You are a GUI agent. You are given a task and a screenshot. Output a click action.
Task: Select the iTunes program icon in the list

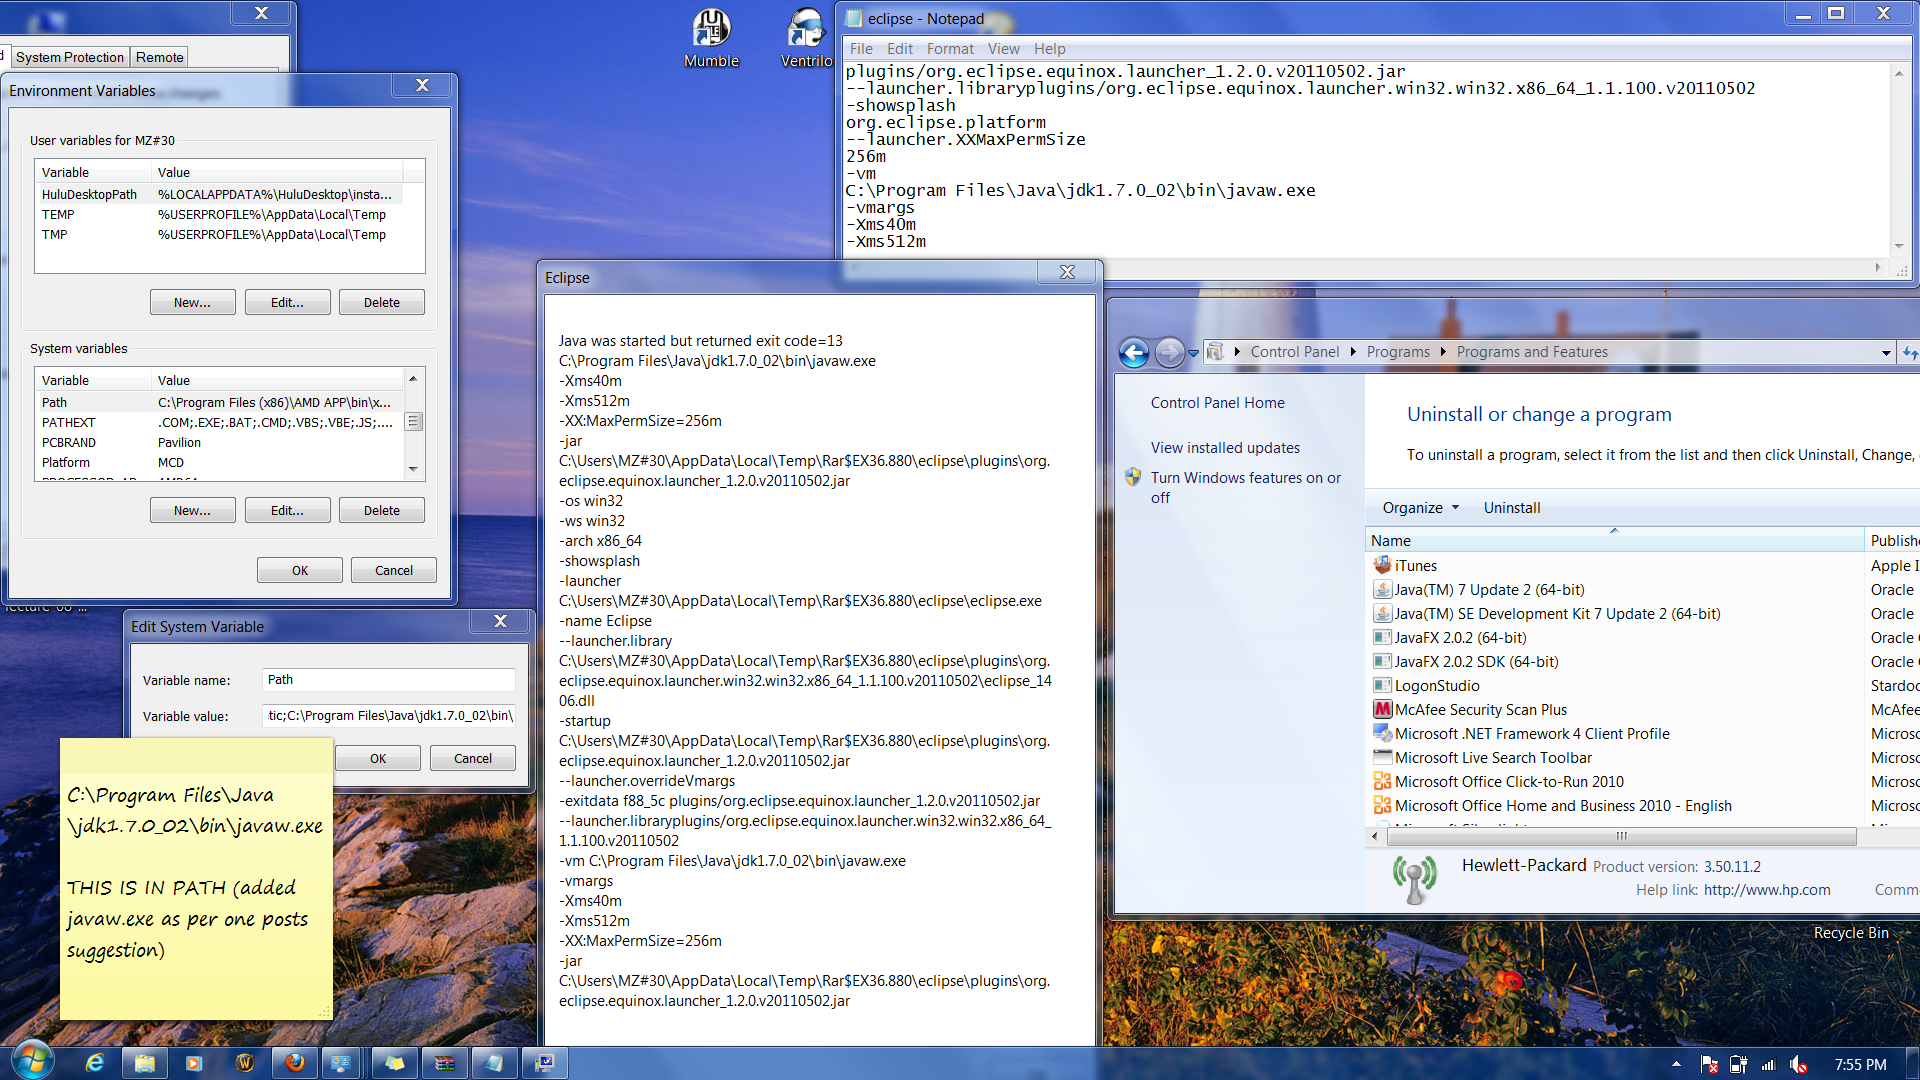[x=1382, y=565]
